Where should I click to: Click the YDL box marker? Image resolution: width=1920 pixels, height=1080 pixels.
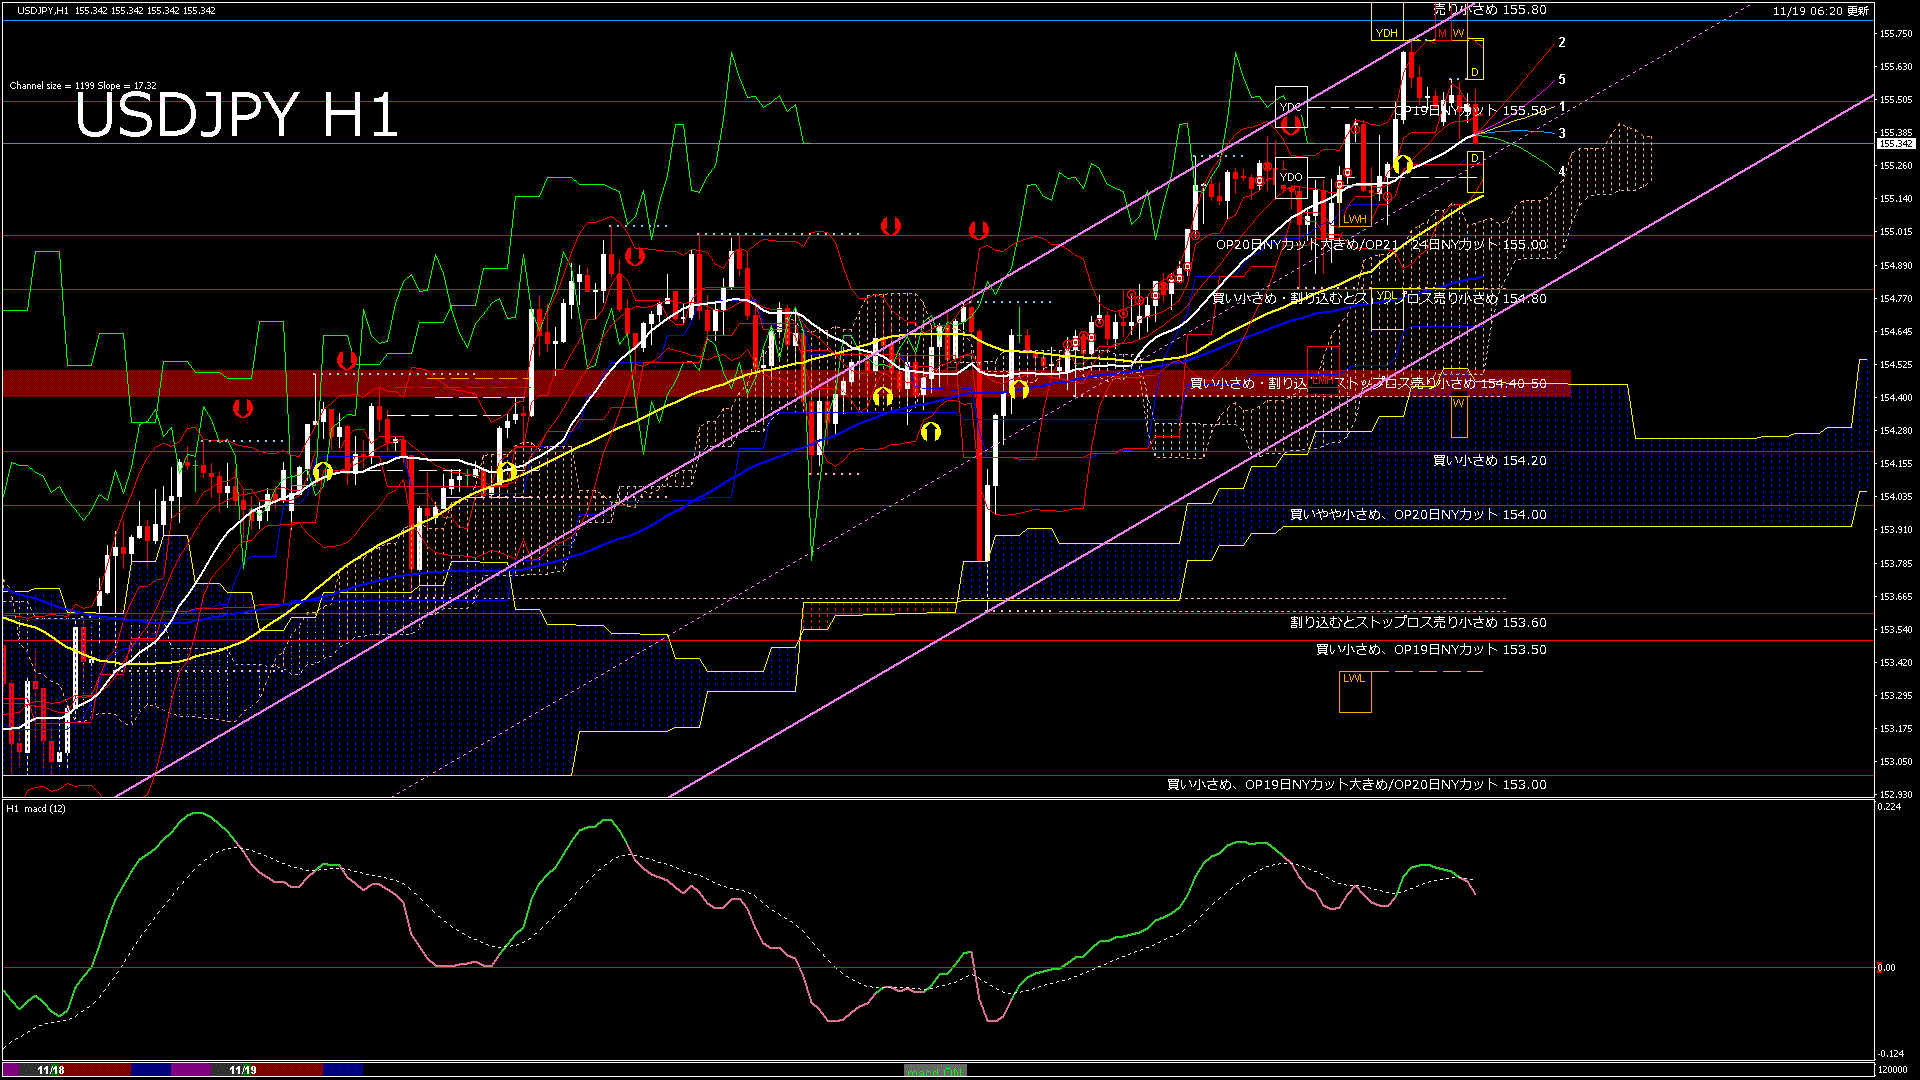tap(1386, 297)
